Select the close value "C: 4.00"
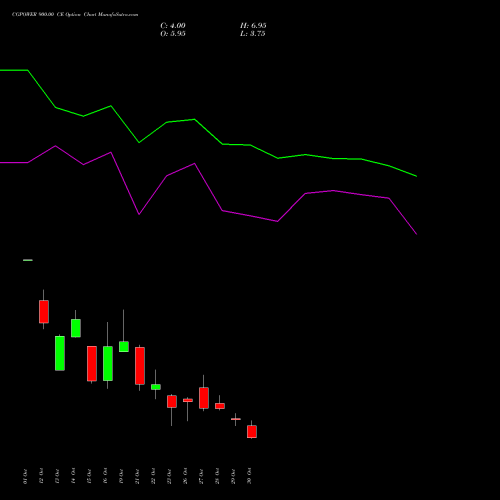Image resolution: width=500 pixels, height=500 pixels. pos(173,25)
